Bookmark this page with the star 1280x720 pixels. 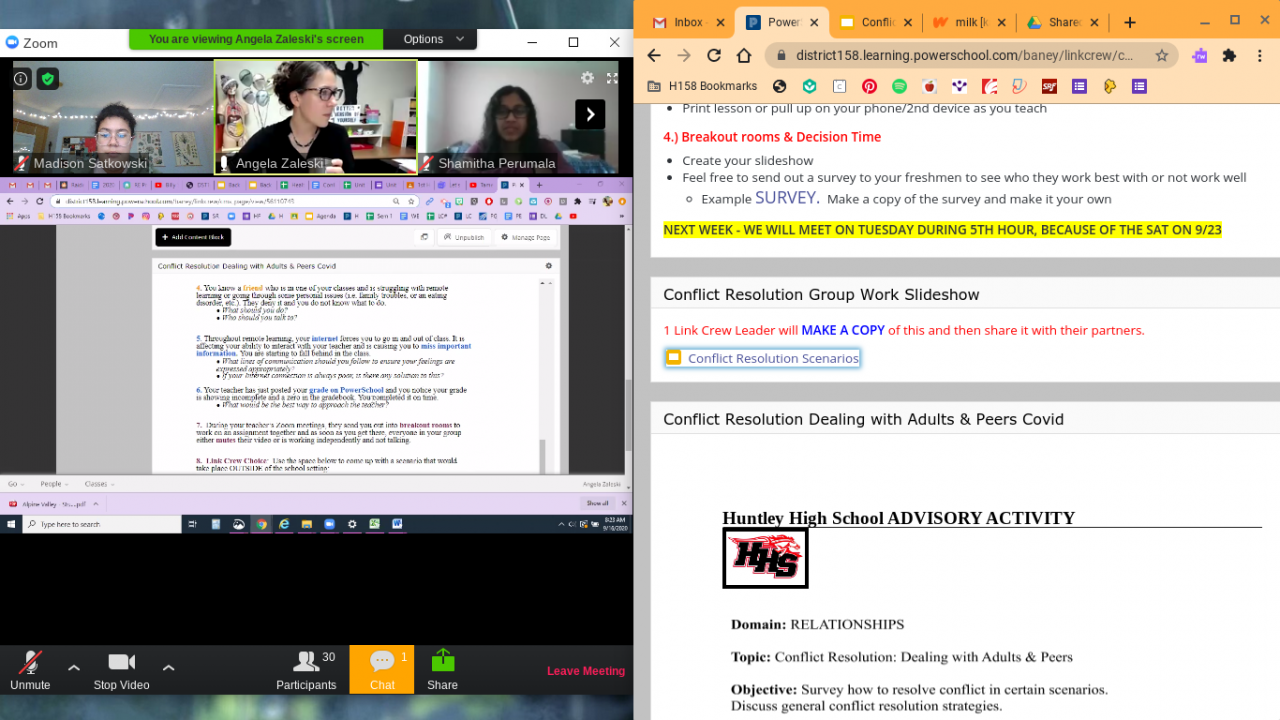[1161, 56]
